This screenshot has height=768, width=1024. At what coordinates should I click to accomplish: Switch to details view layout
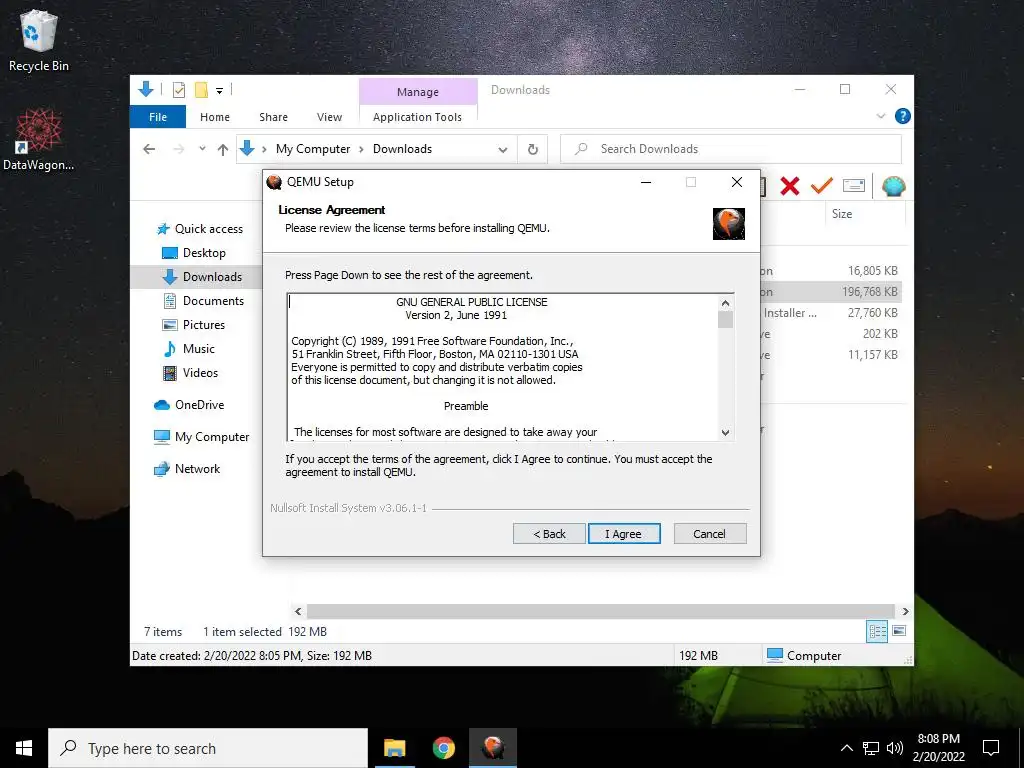877,631
